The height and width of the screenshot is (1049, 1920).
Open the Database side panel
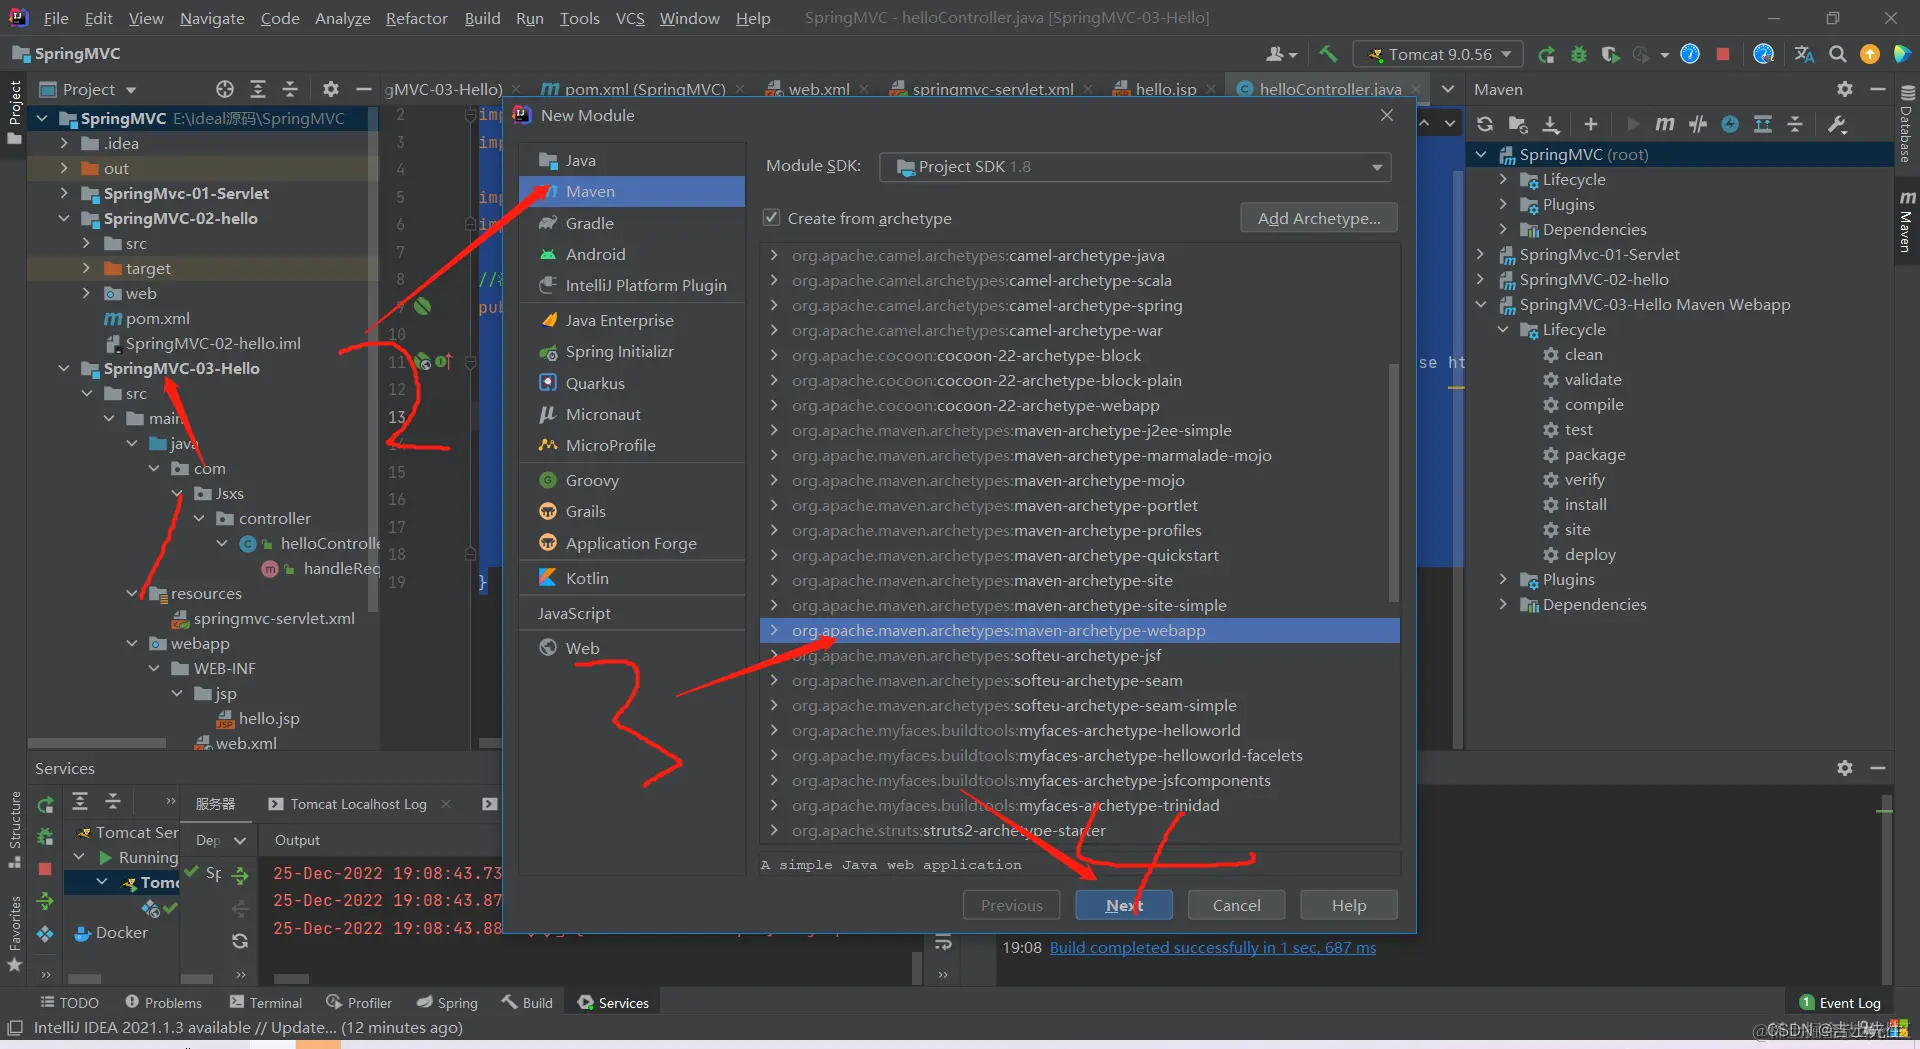1906,123
